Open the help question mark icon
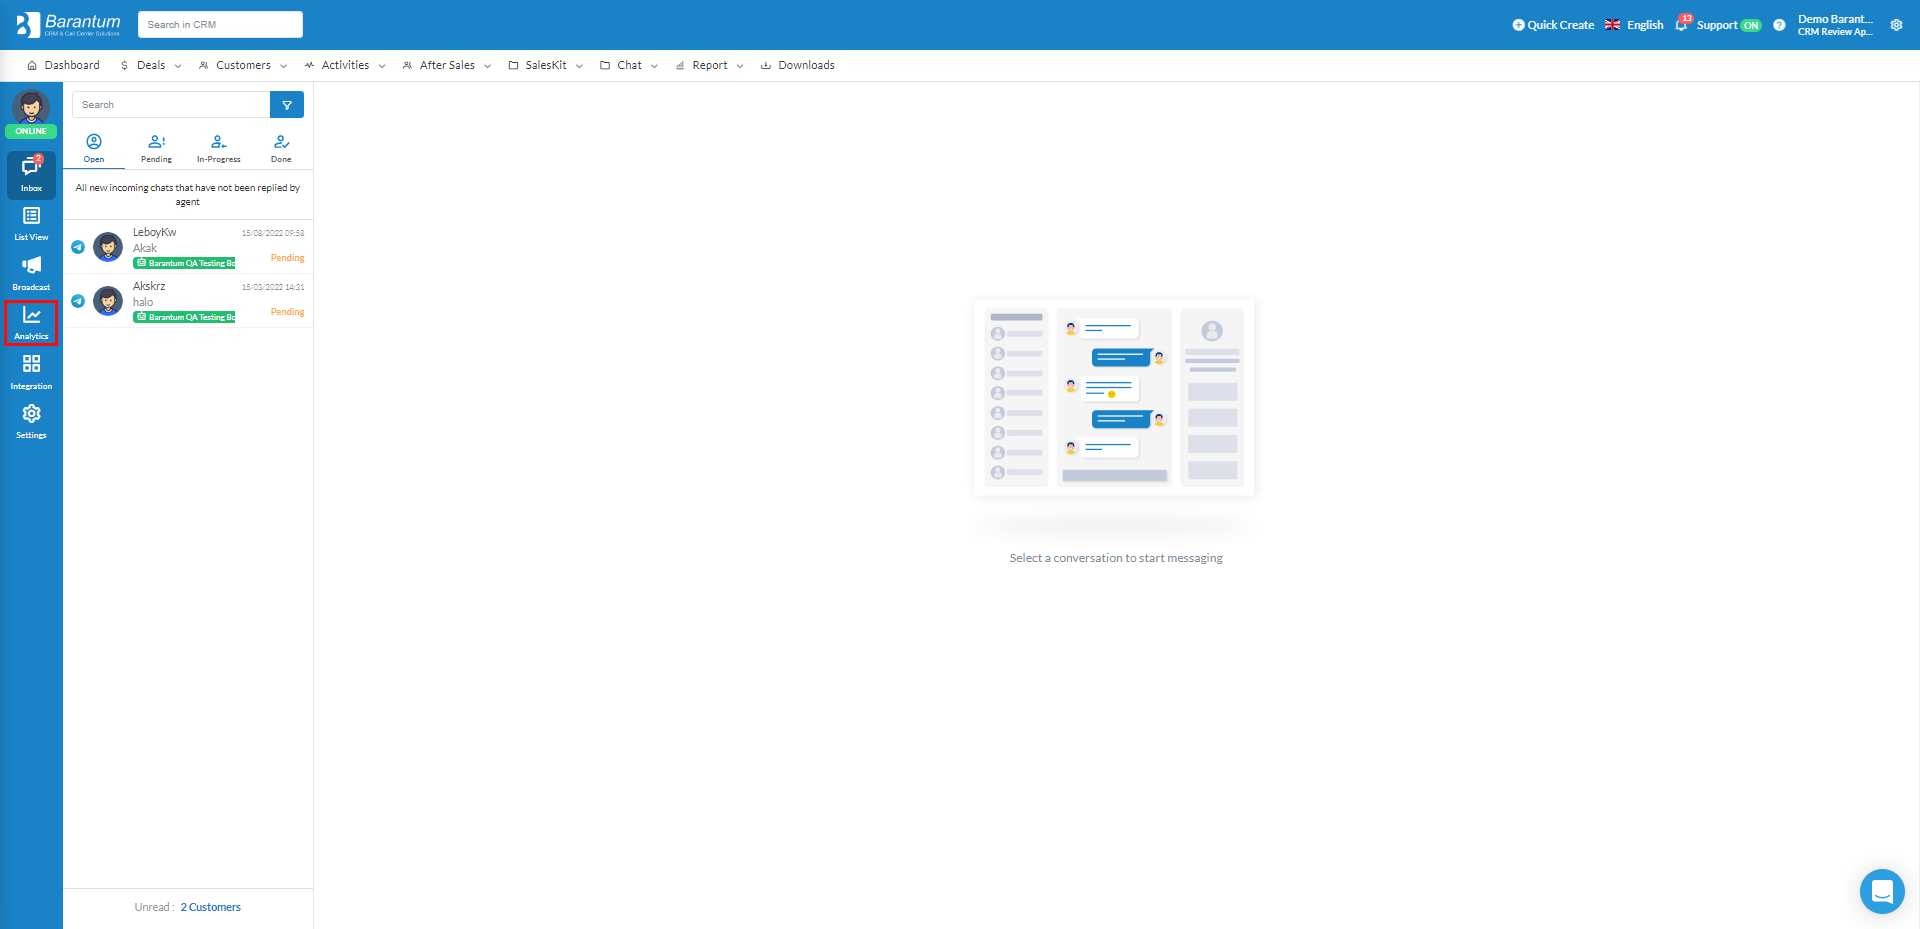The image size is (1920, 929). [x=1779, y=25]
